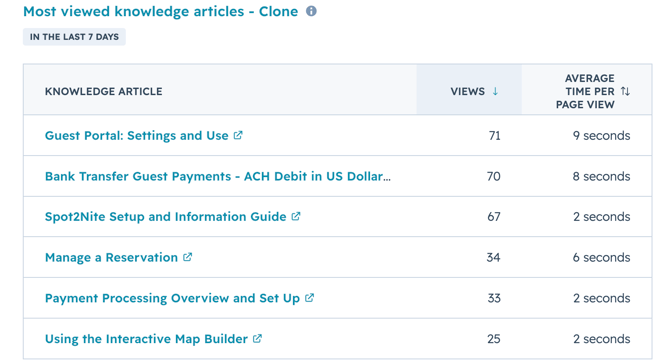670x362 pixels.
Task: Open external link icon for Manage a Reservation
Action: click(x=188, y=257)
